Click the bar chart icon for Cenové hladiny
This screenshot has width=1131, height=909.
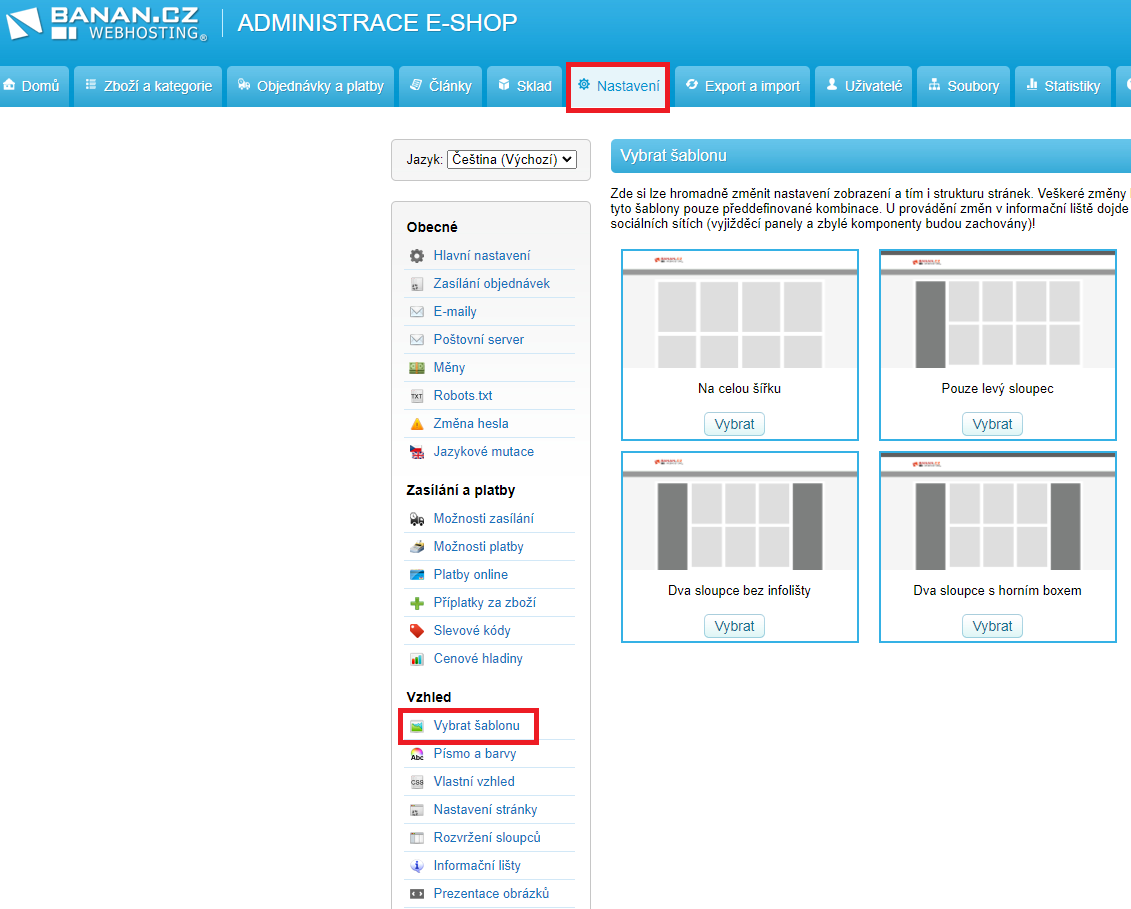417,659
